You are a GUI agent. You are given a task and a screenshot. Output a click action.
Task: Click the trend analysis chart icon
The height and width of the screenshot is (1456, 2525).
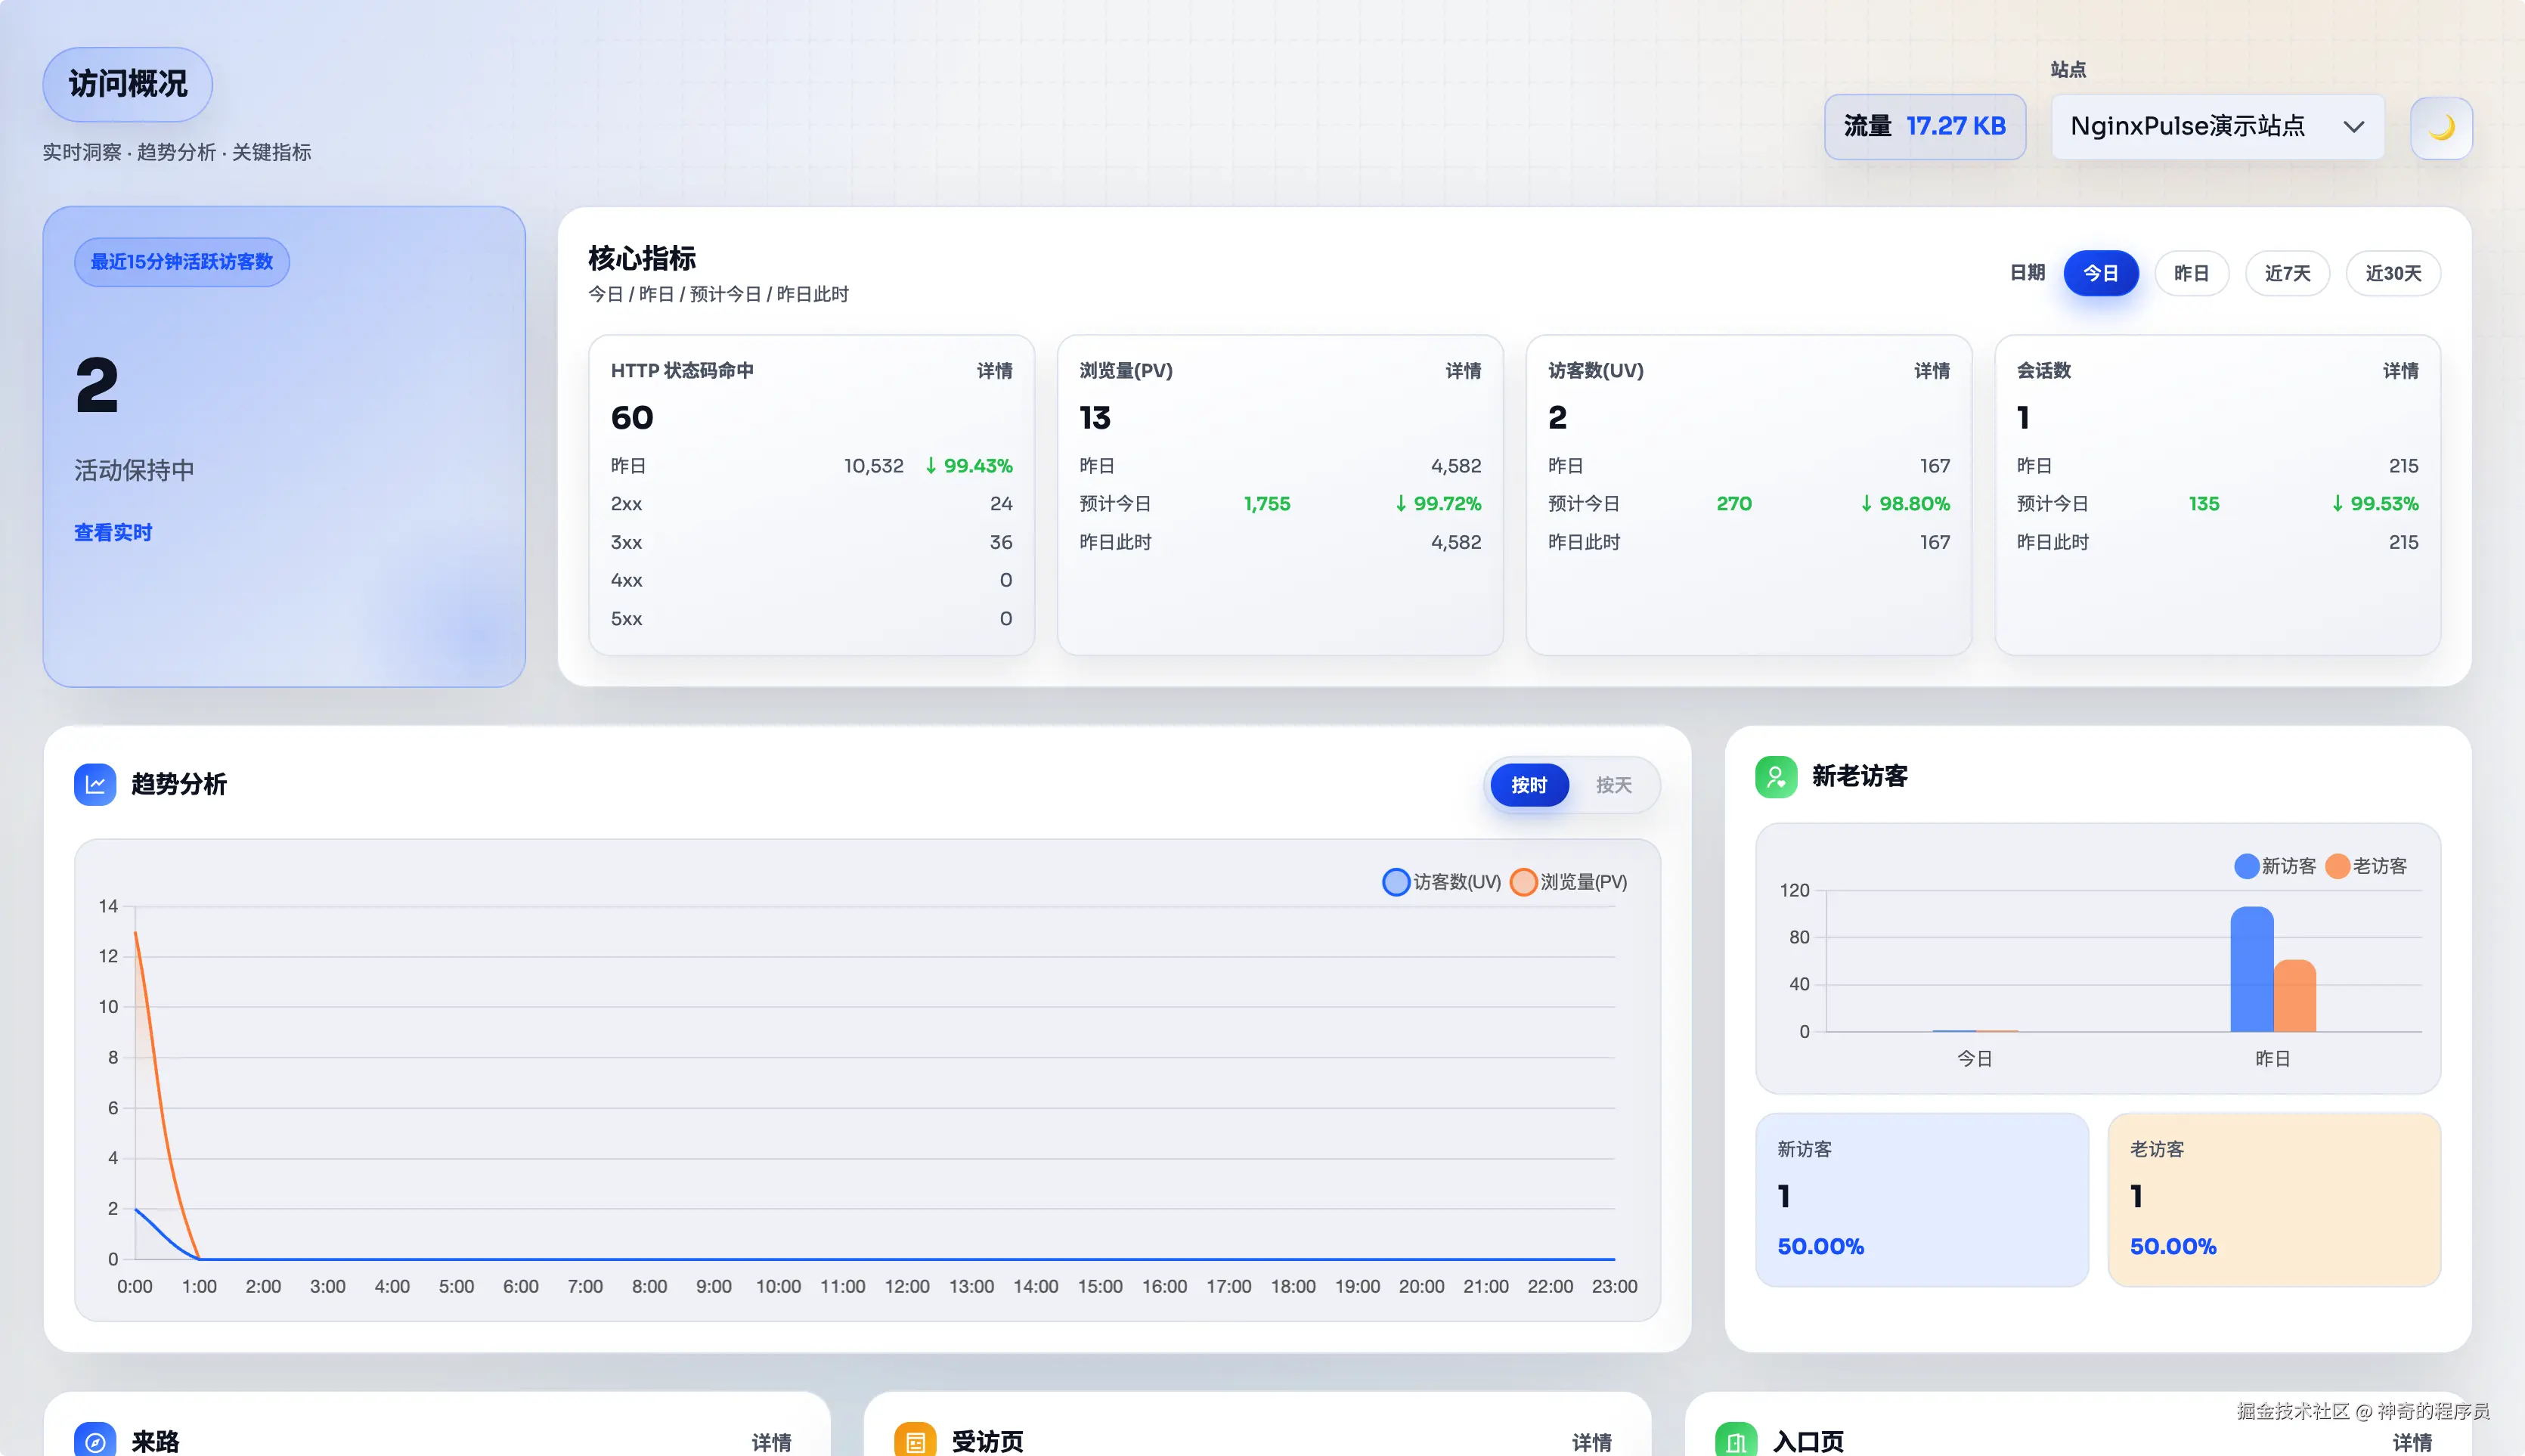click(x=95, y=784)
